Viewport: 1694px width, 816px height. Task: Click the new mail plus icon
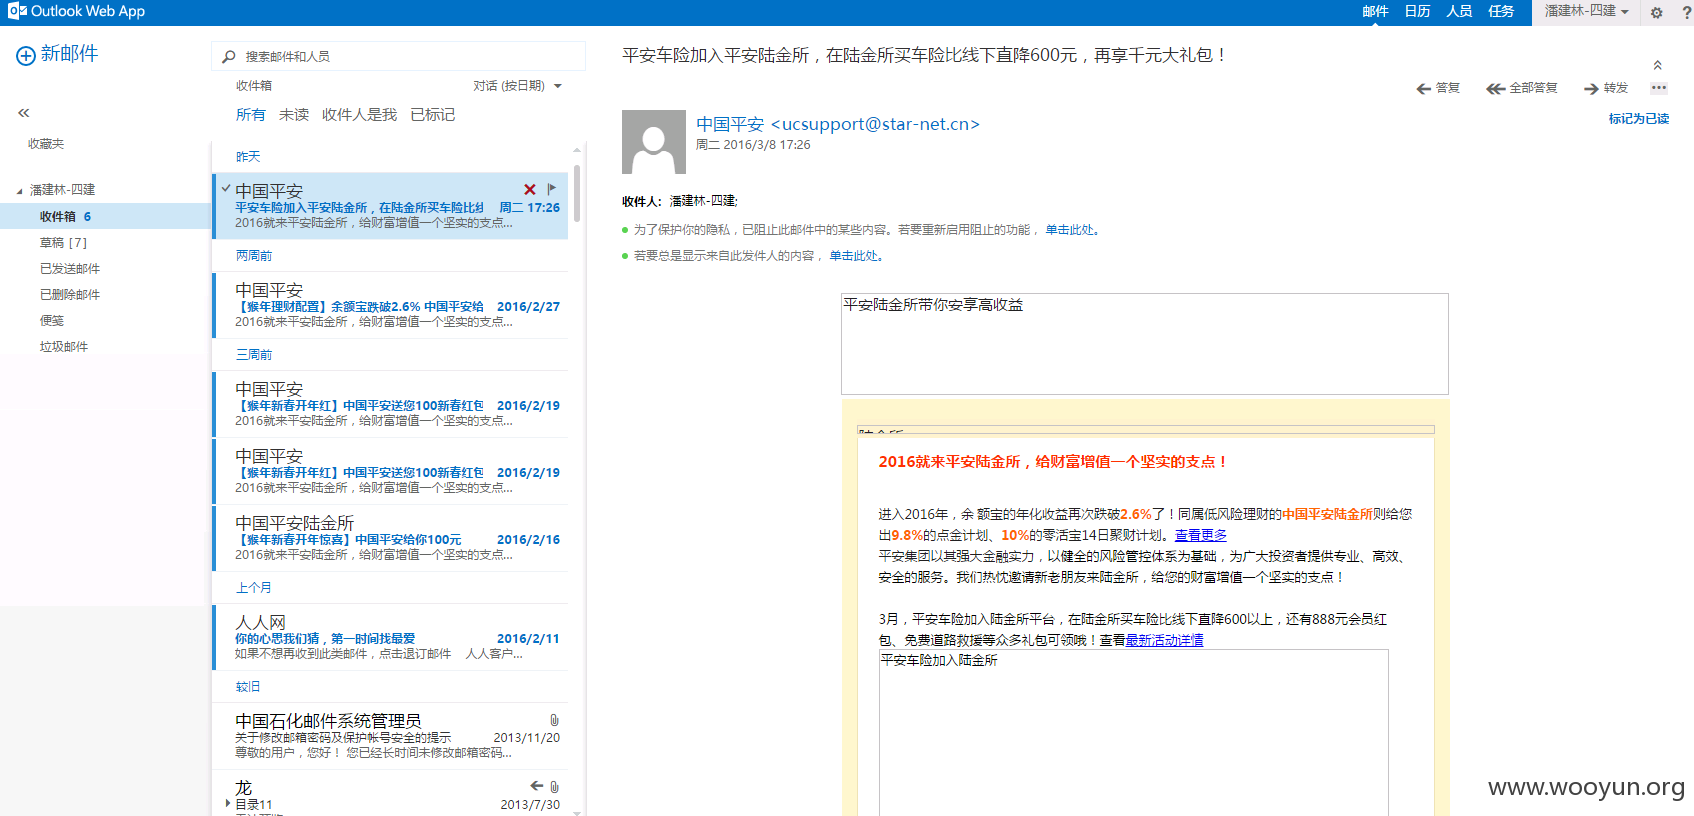[26, 56]
